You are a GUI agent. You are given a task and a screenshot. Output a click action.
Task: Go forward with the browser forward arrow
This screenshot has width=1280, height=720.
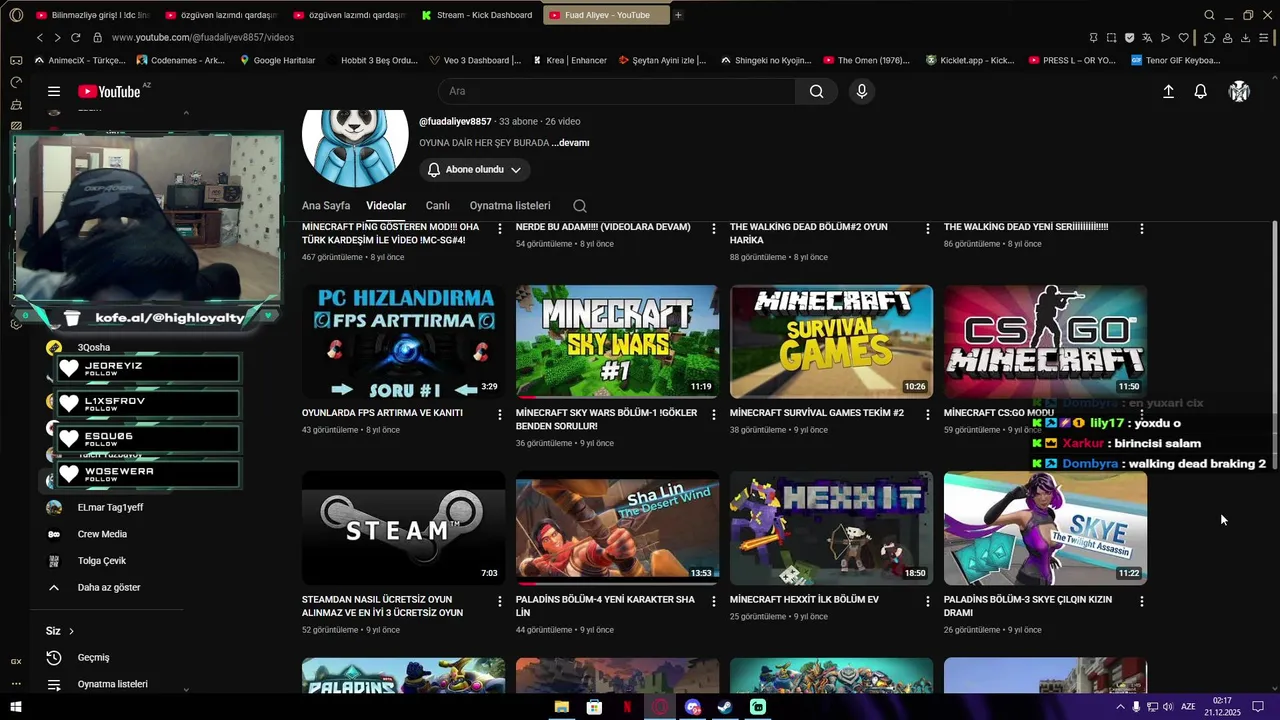pyautogui.click(x=57, y=37)
